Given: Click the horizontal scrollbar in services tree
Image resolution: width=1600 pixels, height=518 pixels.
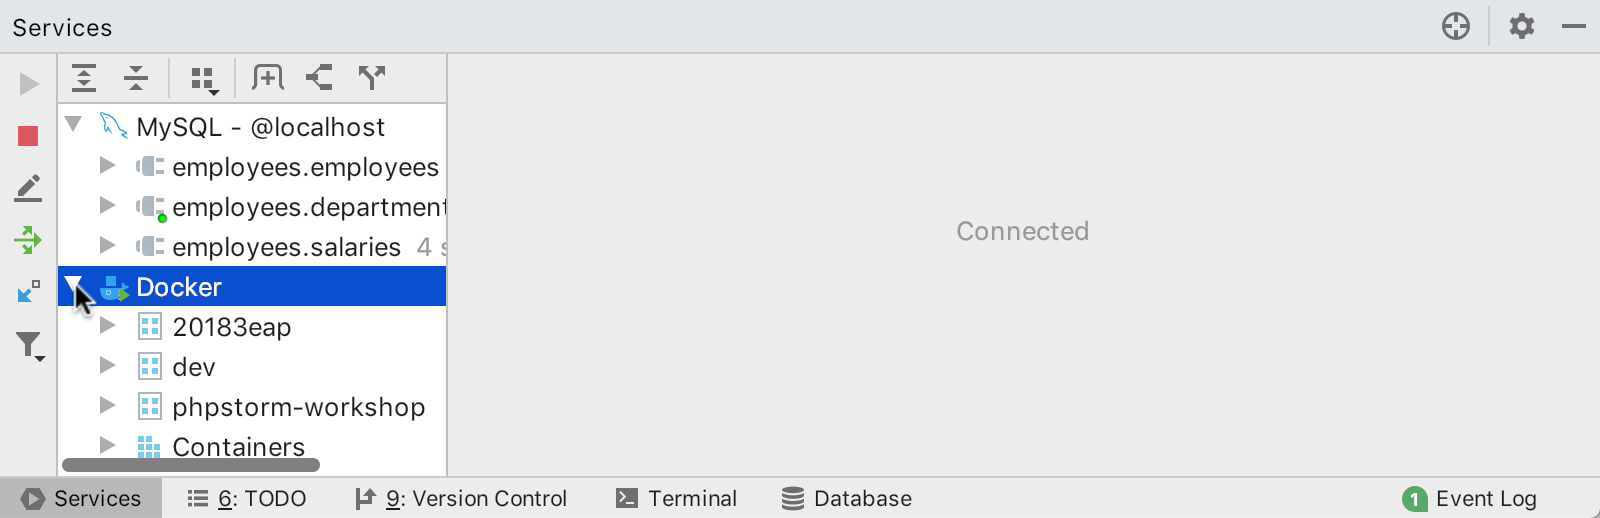Looking at the screenshot, I should 191,465.
